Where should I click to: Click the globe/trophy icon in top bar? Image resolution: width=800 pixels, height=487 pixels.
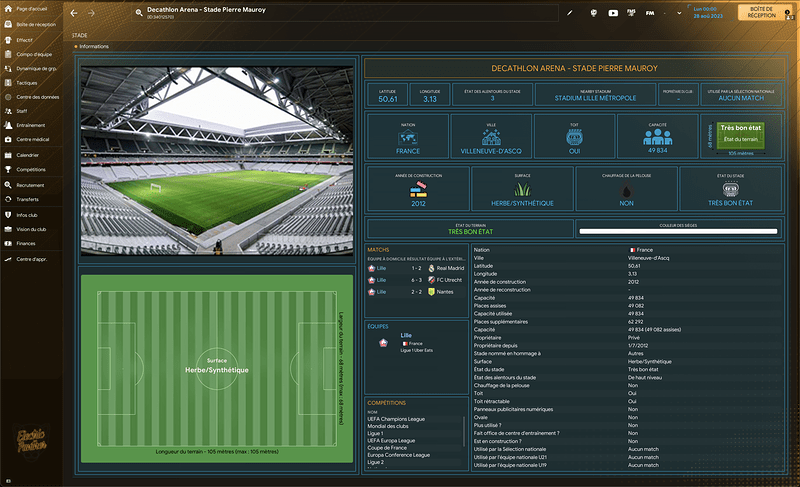pyautogui.click(x=593, y=13)
